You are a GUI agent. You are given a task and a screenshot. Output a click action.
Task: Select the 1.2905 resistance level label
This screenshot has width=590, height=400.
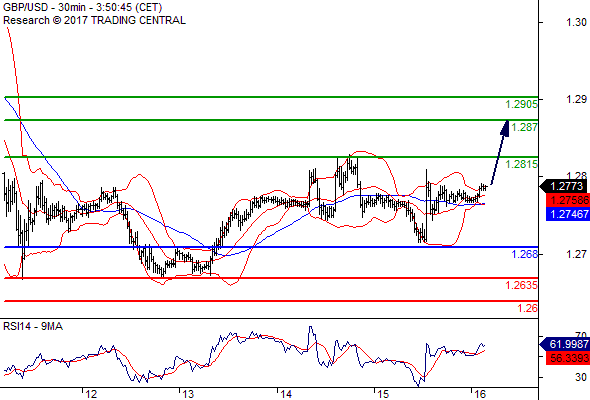521,104
